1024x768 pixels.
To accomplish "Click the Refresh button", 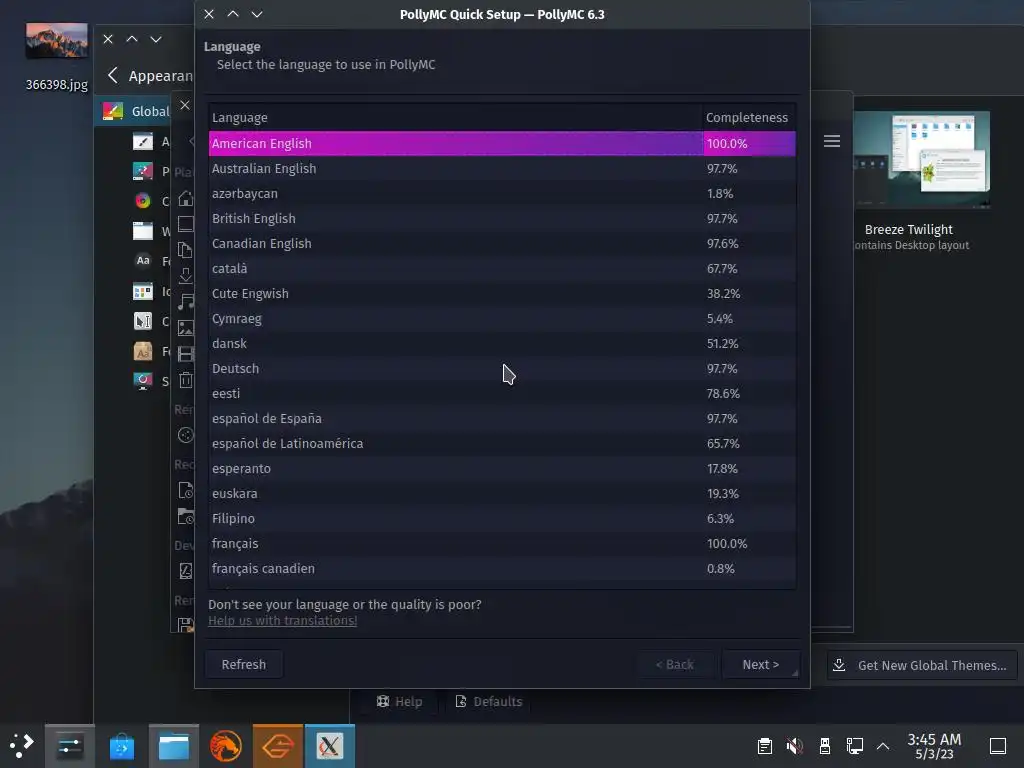I will [244, 664].
